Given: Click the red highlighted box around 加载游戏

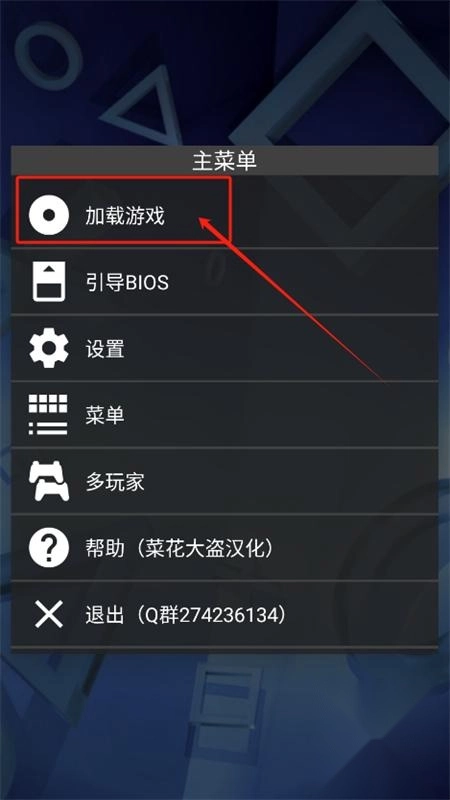Looking at the screenshot, I should tap(123, 210).
